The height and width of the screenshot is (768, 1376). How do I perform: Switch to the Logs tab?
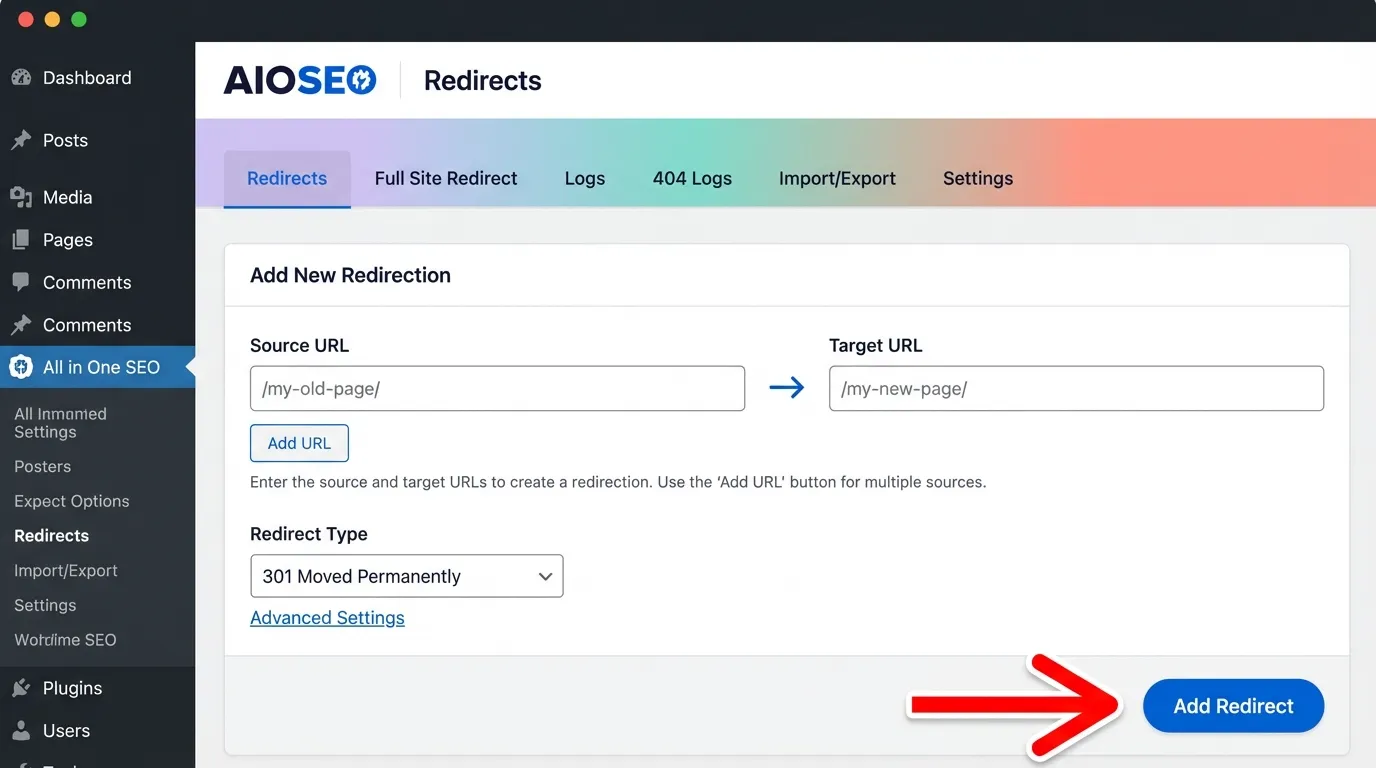click(x=584, y=178)
